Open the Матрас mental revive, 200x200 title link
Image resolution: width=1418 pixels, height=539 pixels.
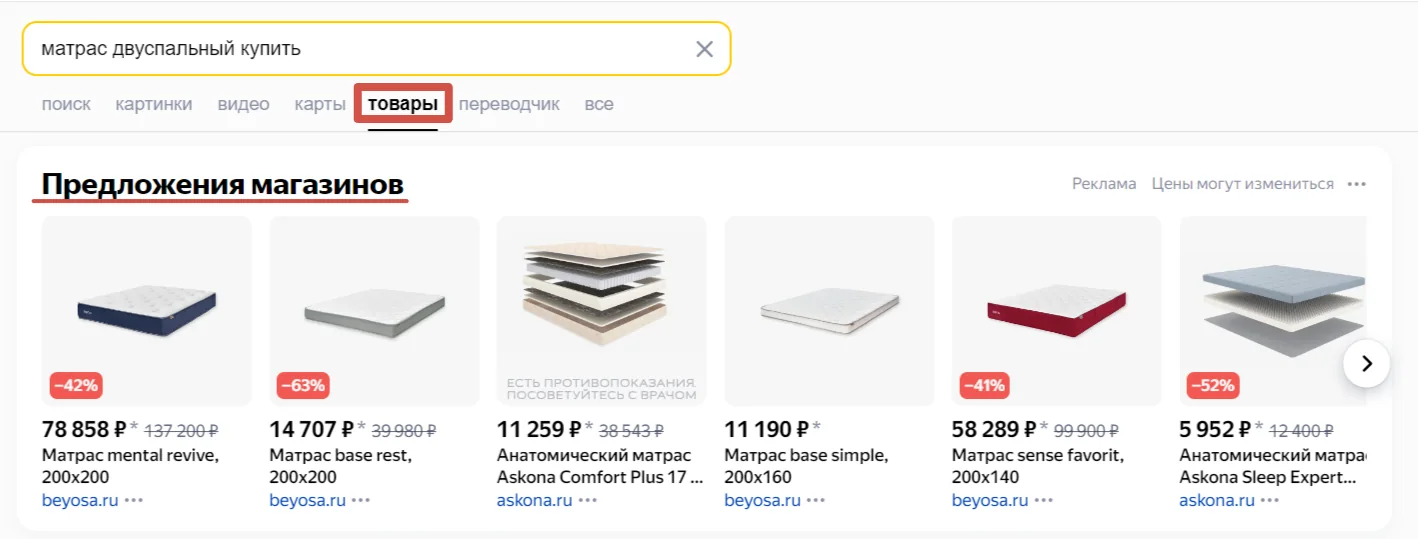point(130,465)
